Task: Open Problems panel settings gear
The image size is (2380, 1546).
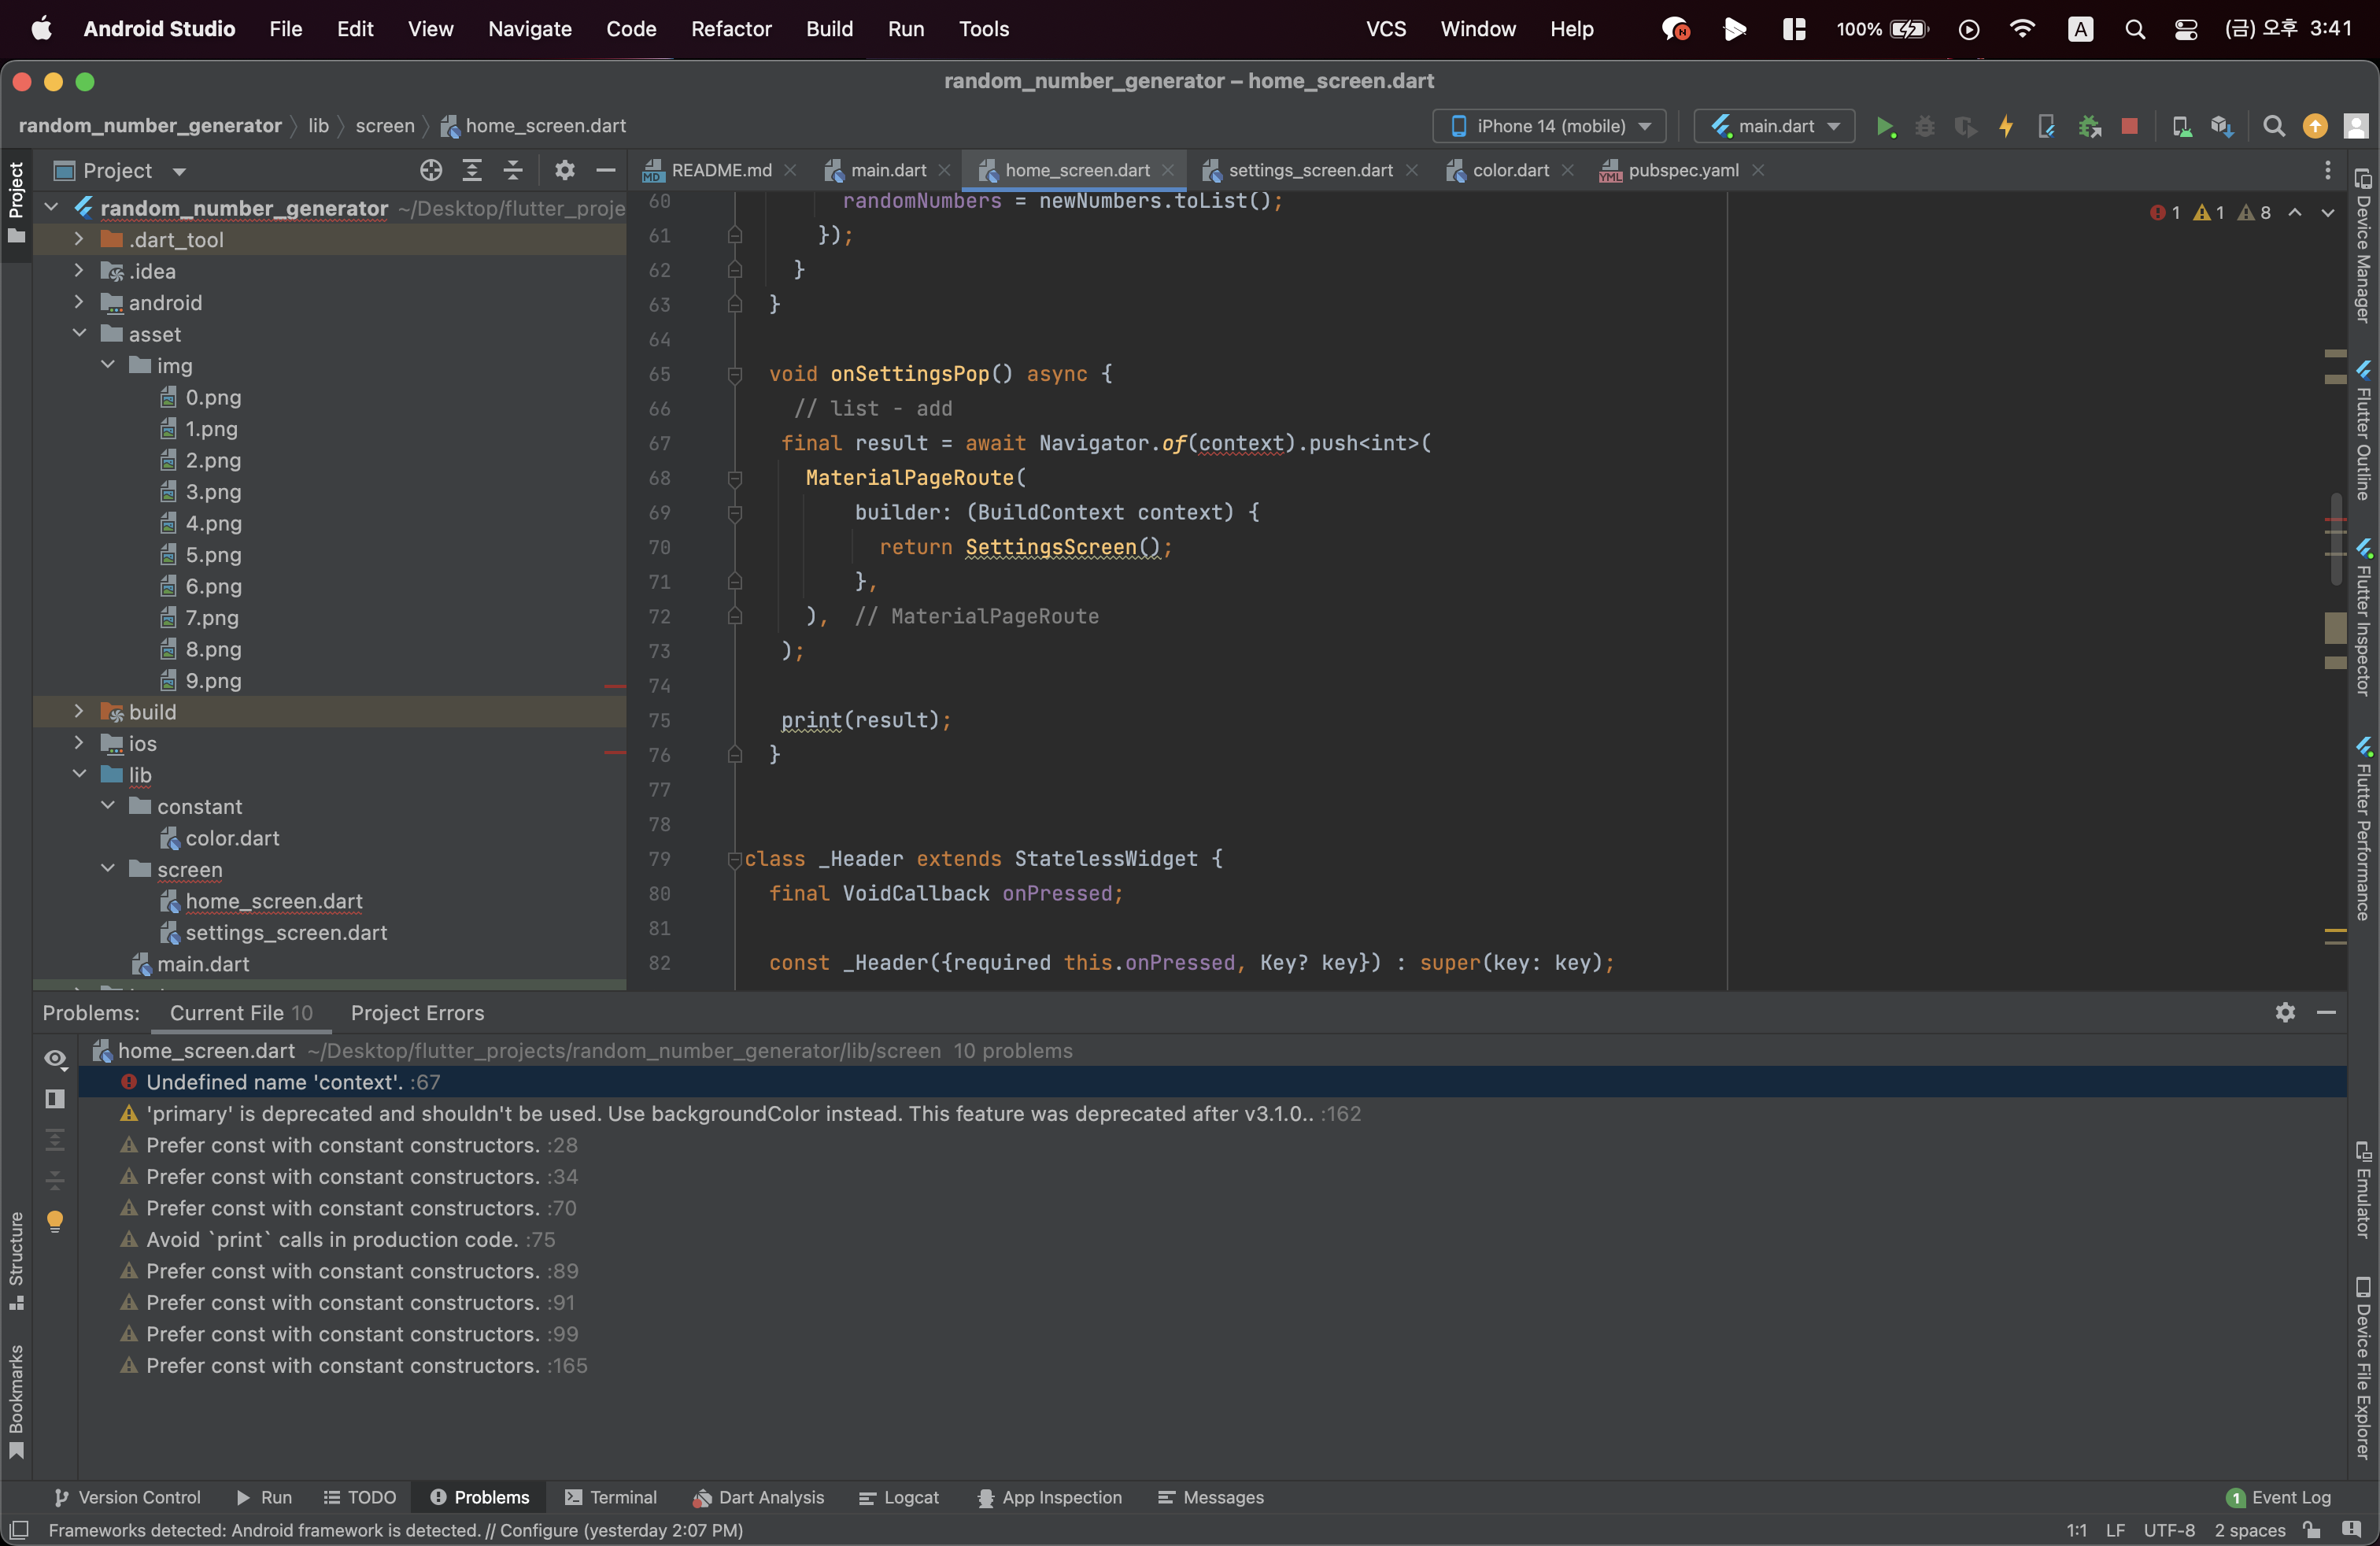Action: 2285,1012
